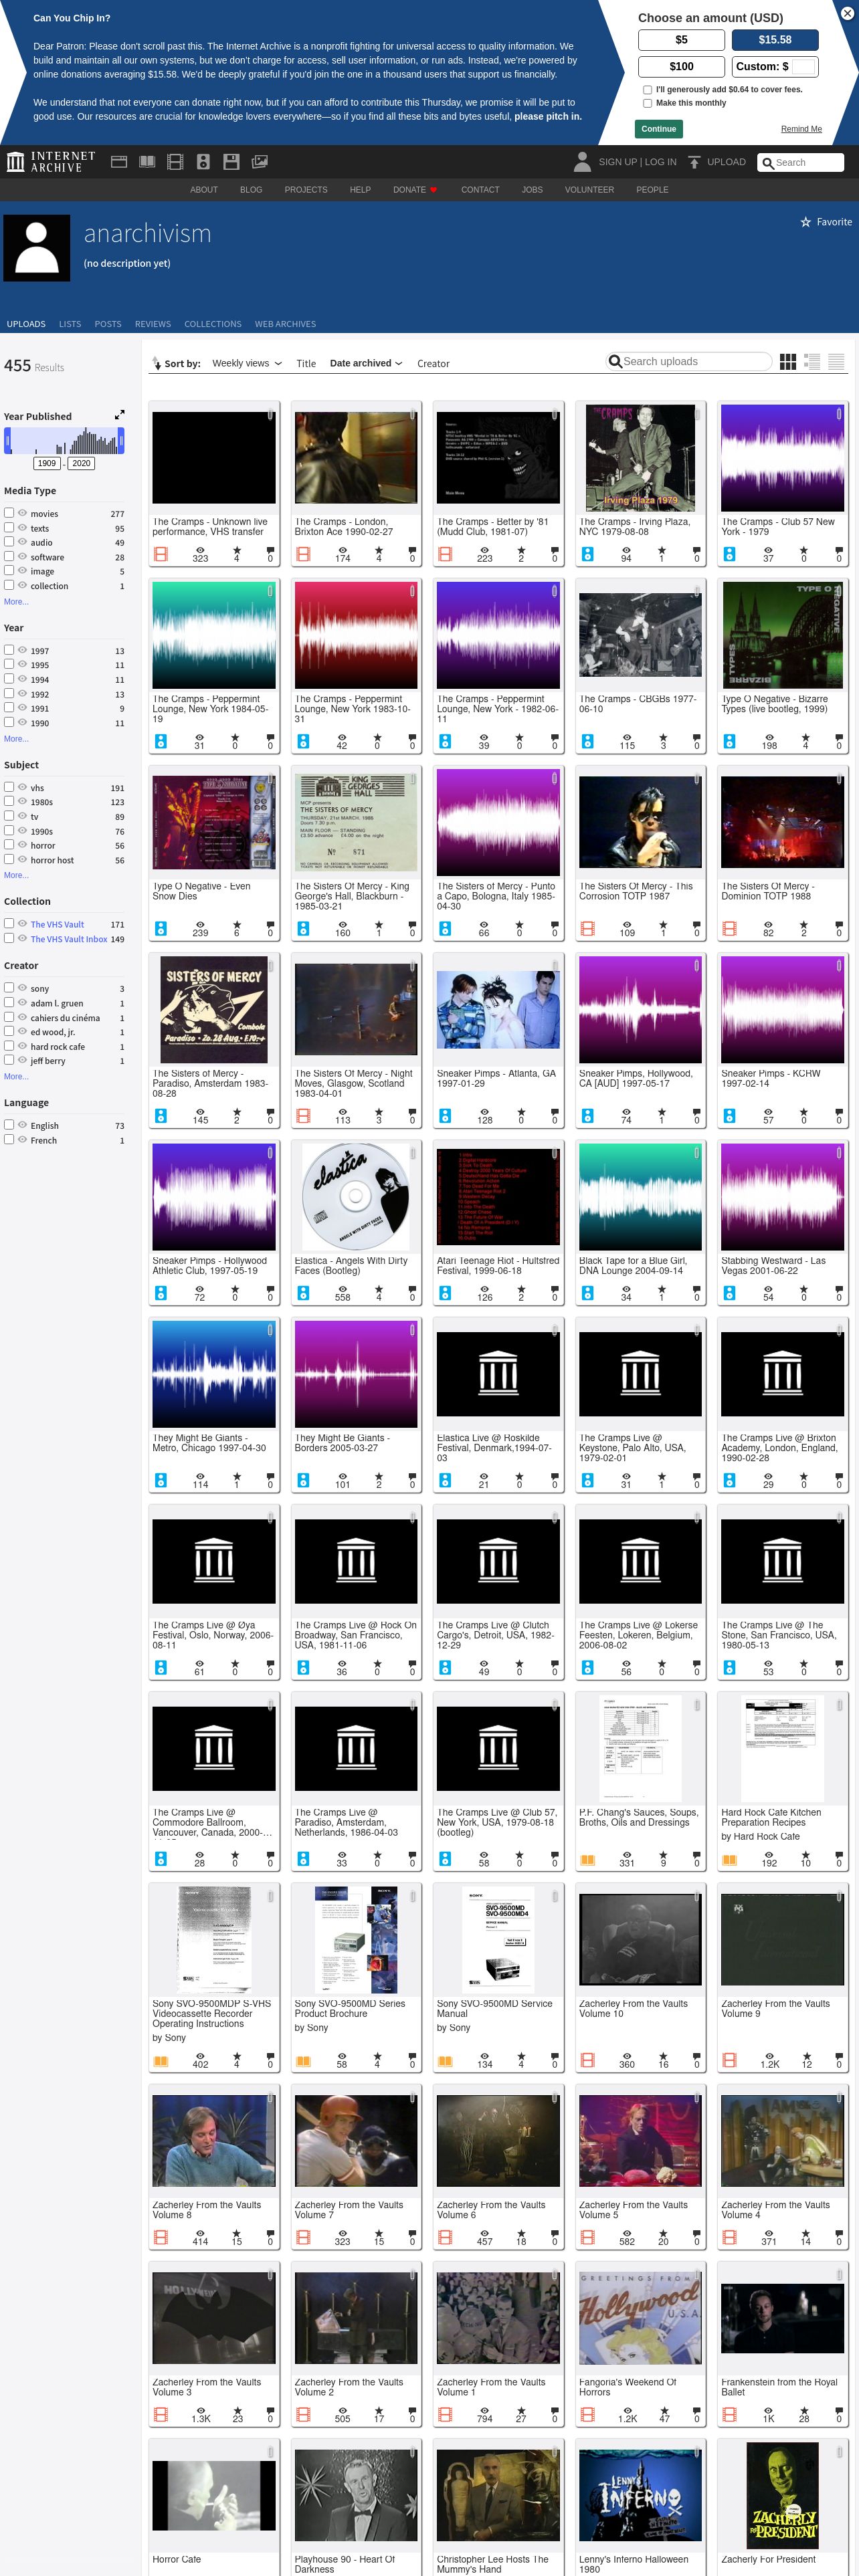
Task: Check the vhs subject filter
Action: pos(9,787)
